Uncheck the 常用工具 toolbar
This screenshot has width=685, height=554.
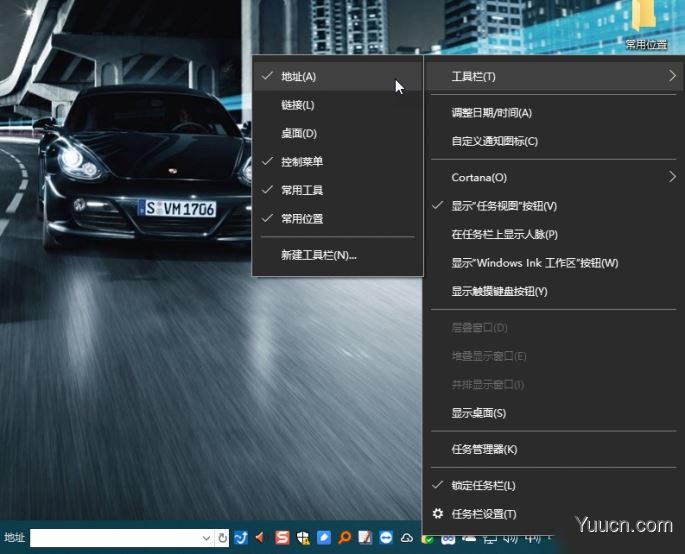coord(338,190)
